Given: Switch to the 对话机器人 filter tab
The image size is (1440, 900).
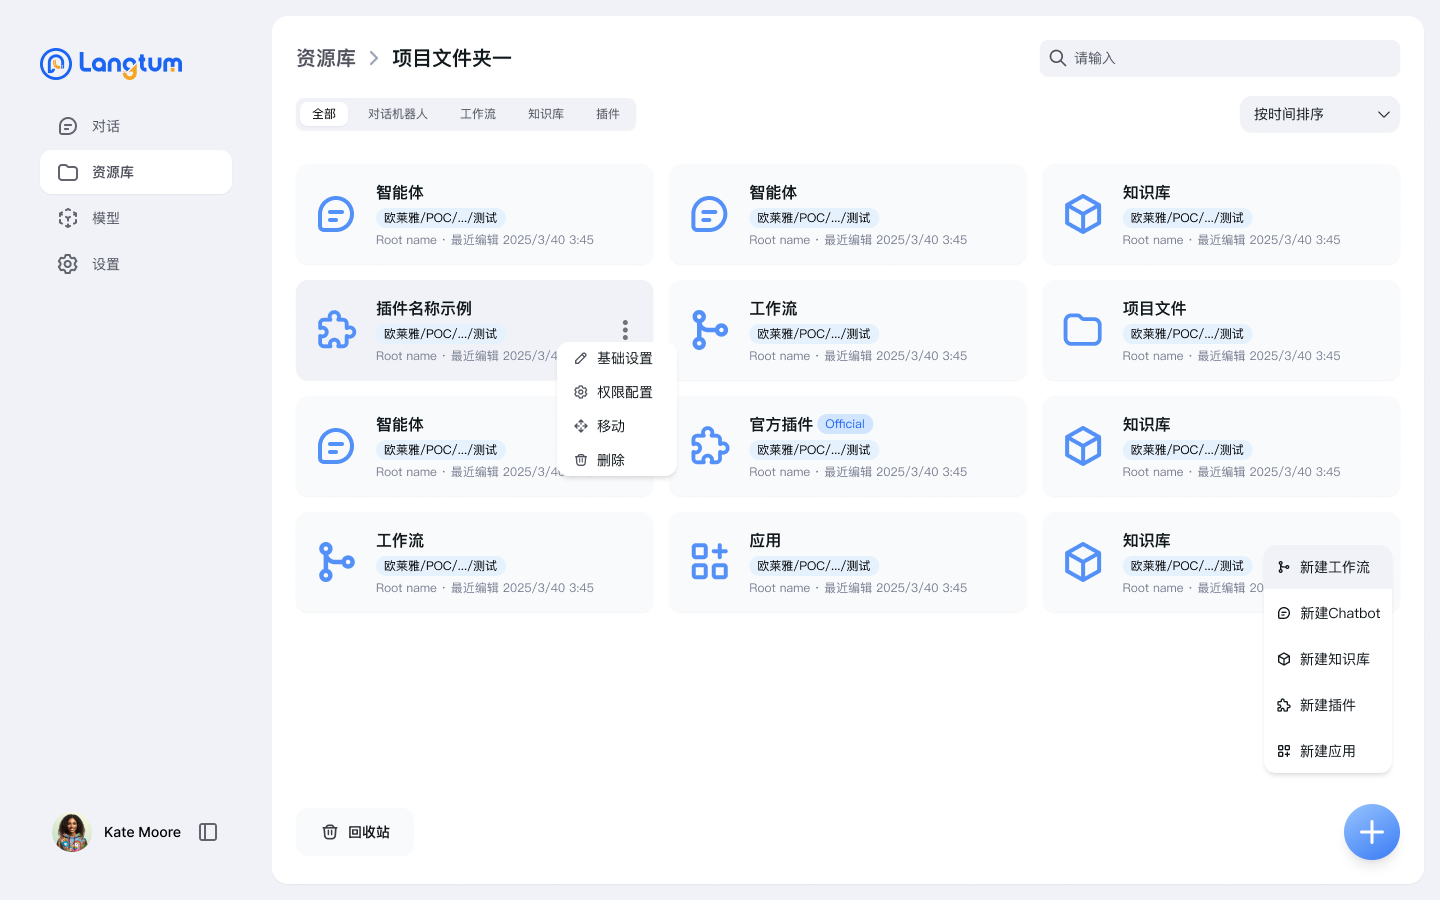Looking at the screenshot, I should [397, 114].
